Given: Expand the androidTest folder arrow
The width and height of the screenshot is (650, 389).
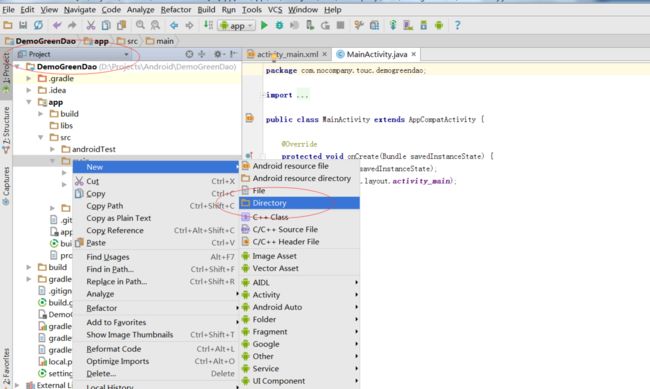Looking at the screenshot, I should click(52, 149).
